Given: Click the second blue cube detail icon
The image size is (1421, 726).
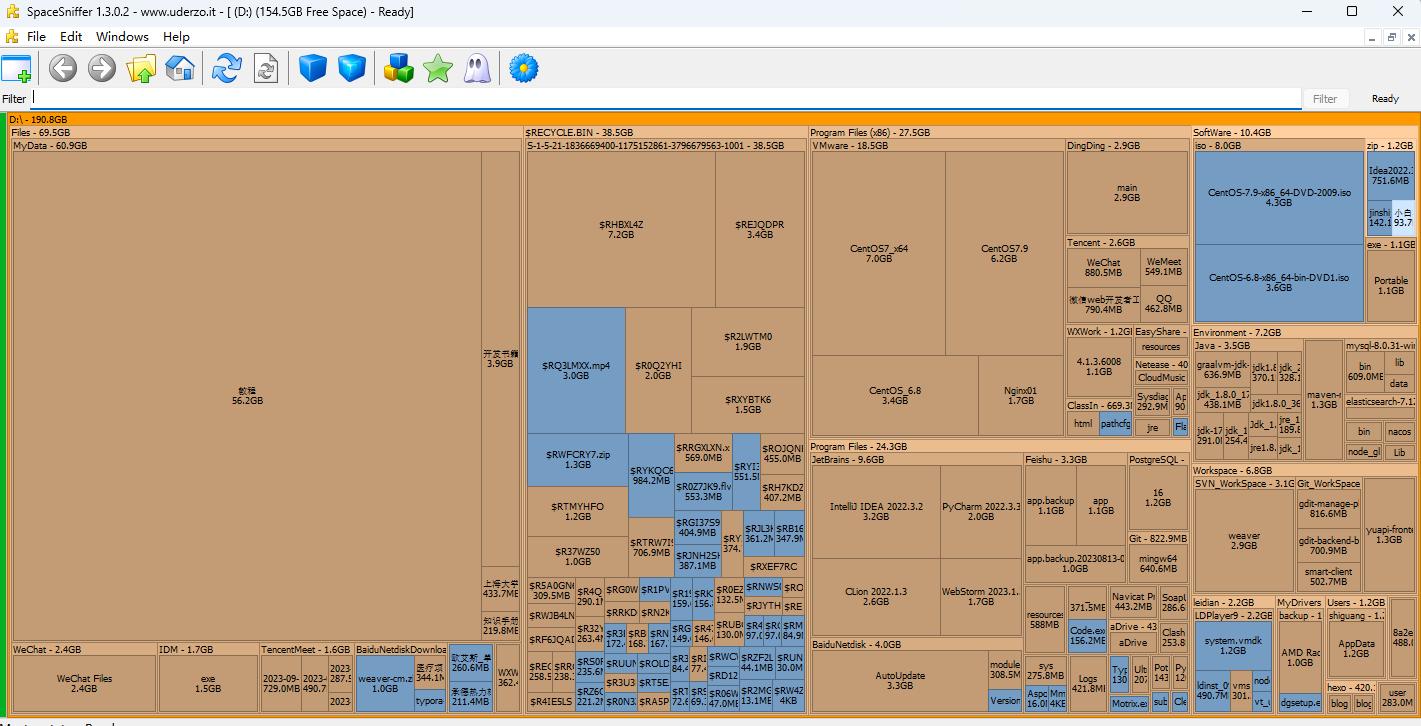Looking at the screenshot, I should 352,68.
